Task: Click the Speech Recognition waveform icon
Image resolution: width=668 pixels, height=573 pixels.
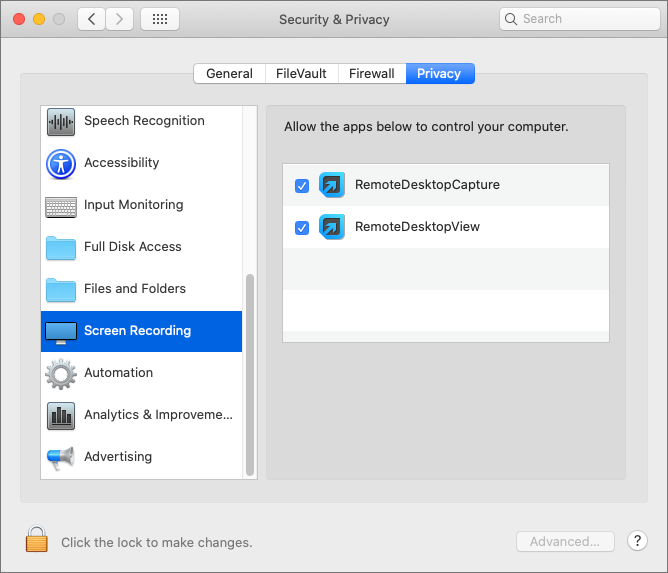Action: point(61,121)
